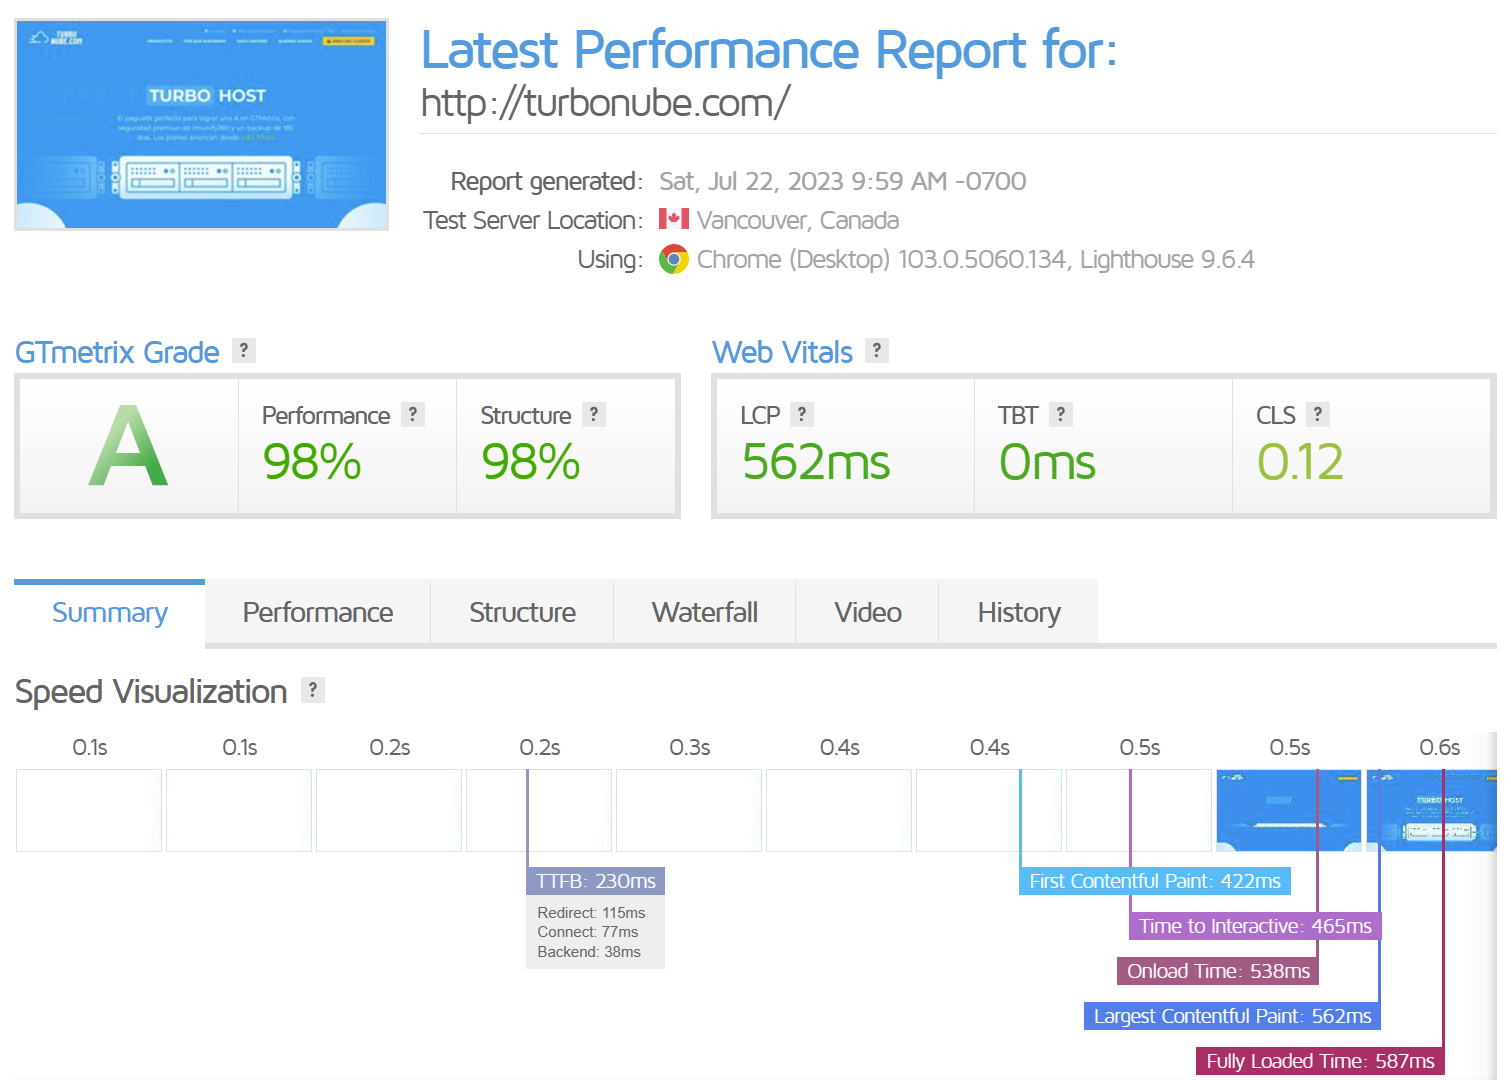Go to the Video tab

867,612
